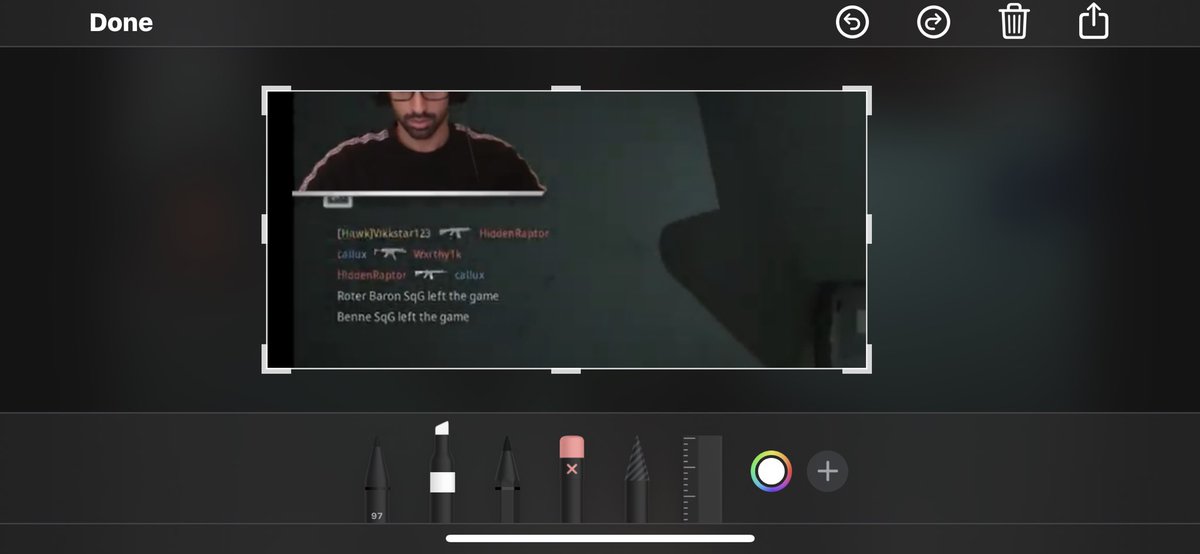1200x554 pixels.
Task: Open the share sheet
Action: [1095, 21]
